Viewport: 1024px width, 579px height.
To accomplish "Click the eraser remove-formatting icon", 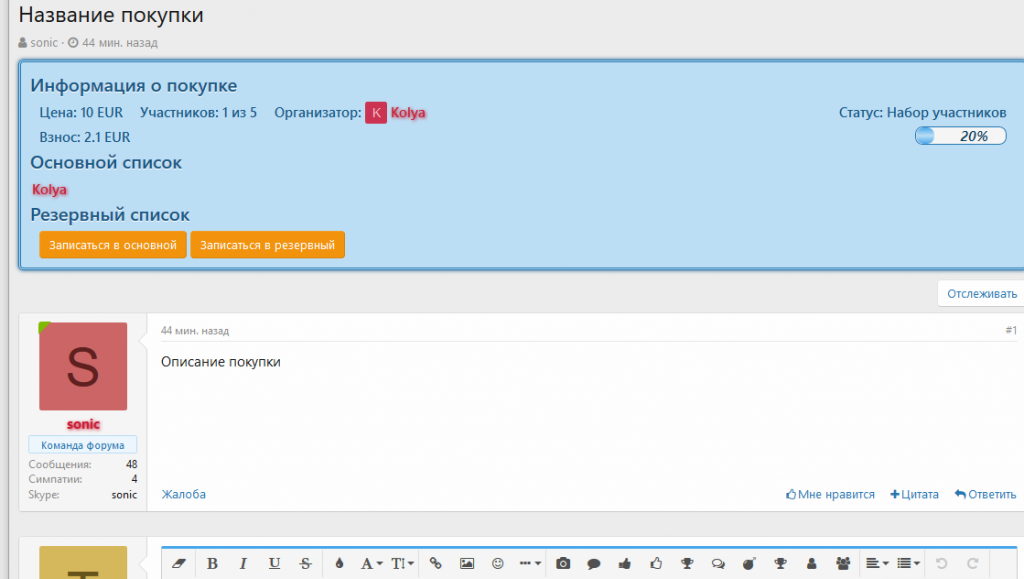I will 180,563.
